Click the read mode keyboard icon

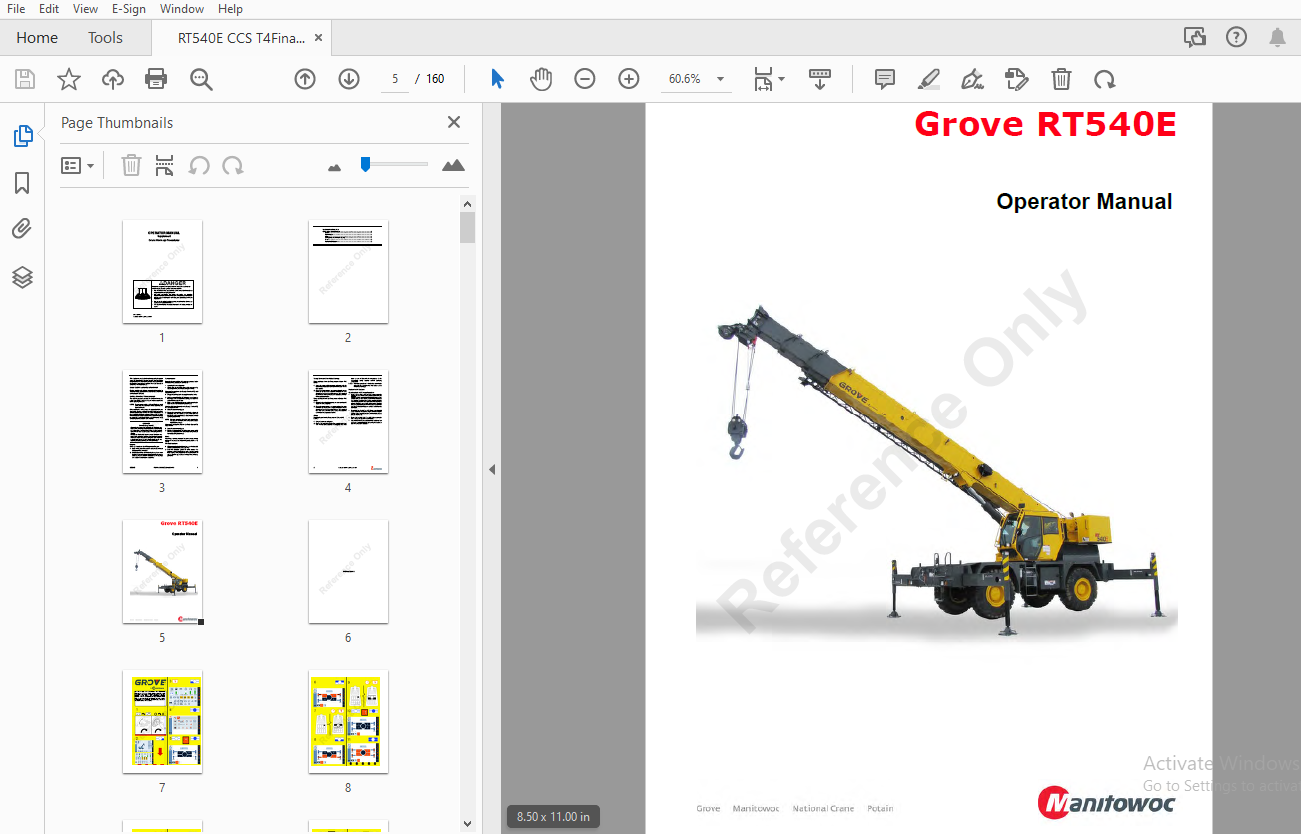(x=820, y=79)
